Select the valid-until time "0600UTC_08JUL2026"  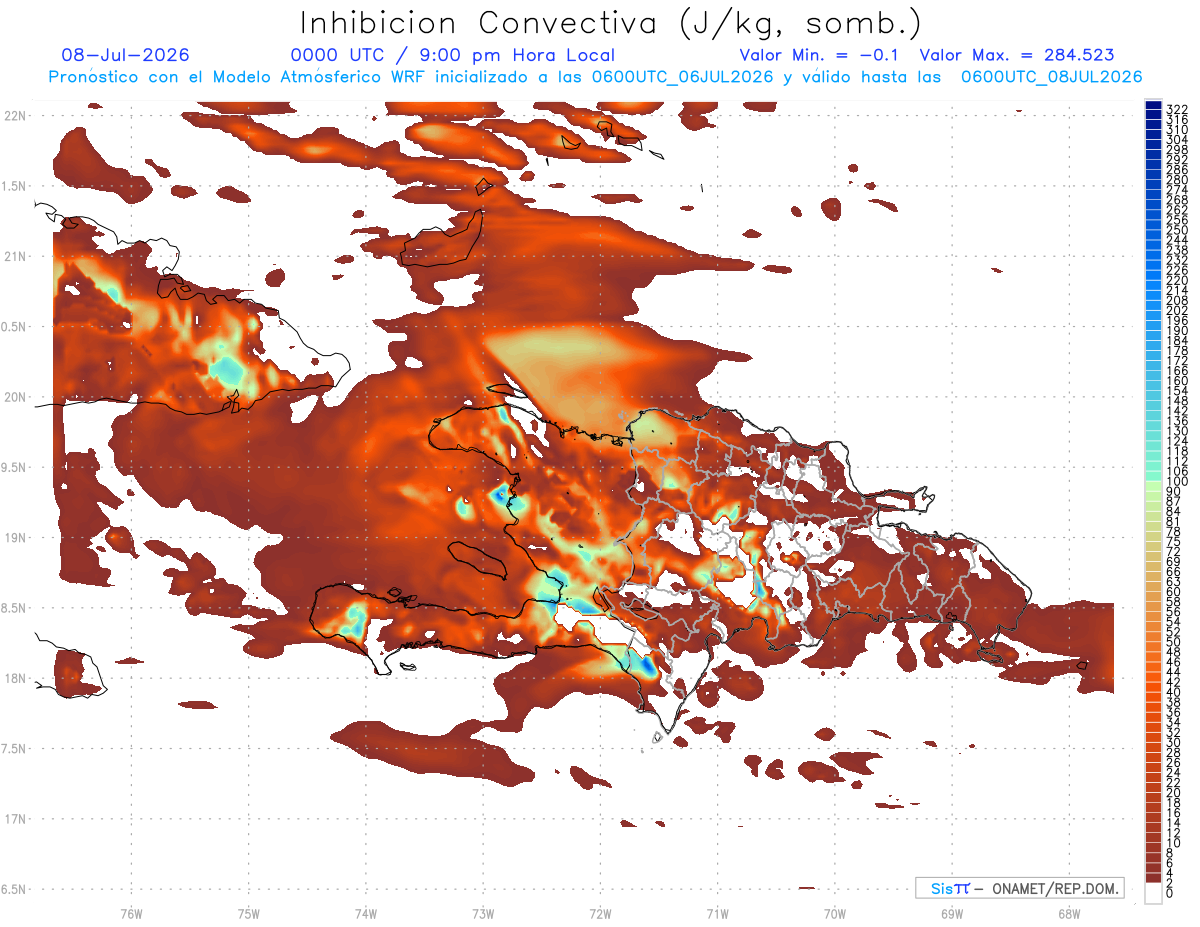point(1051,77)
